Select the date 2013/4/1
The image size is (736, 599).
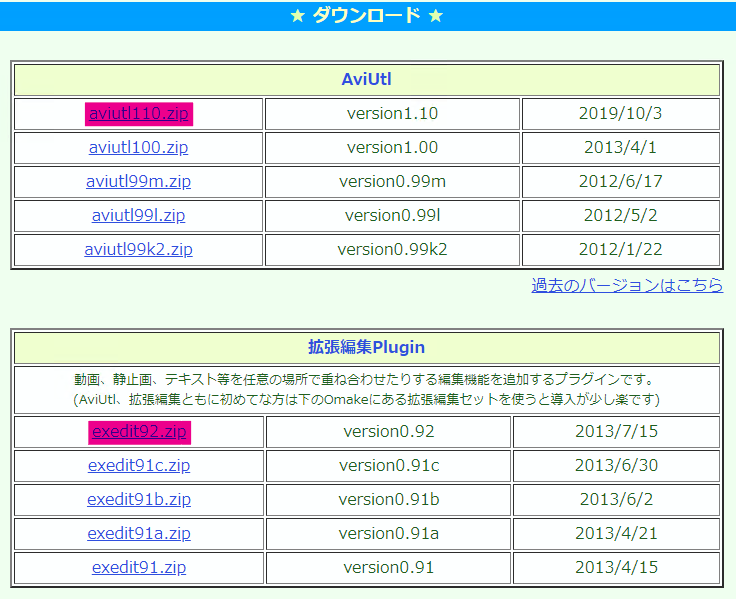(621, 147)
